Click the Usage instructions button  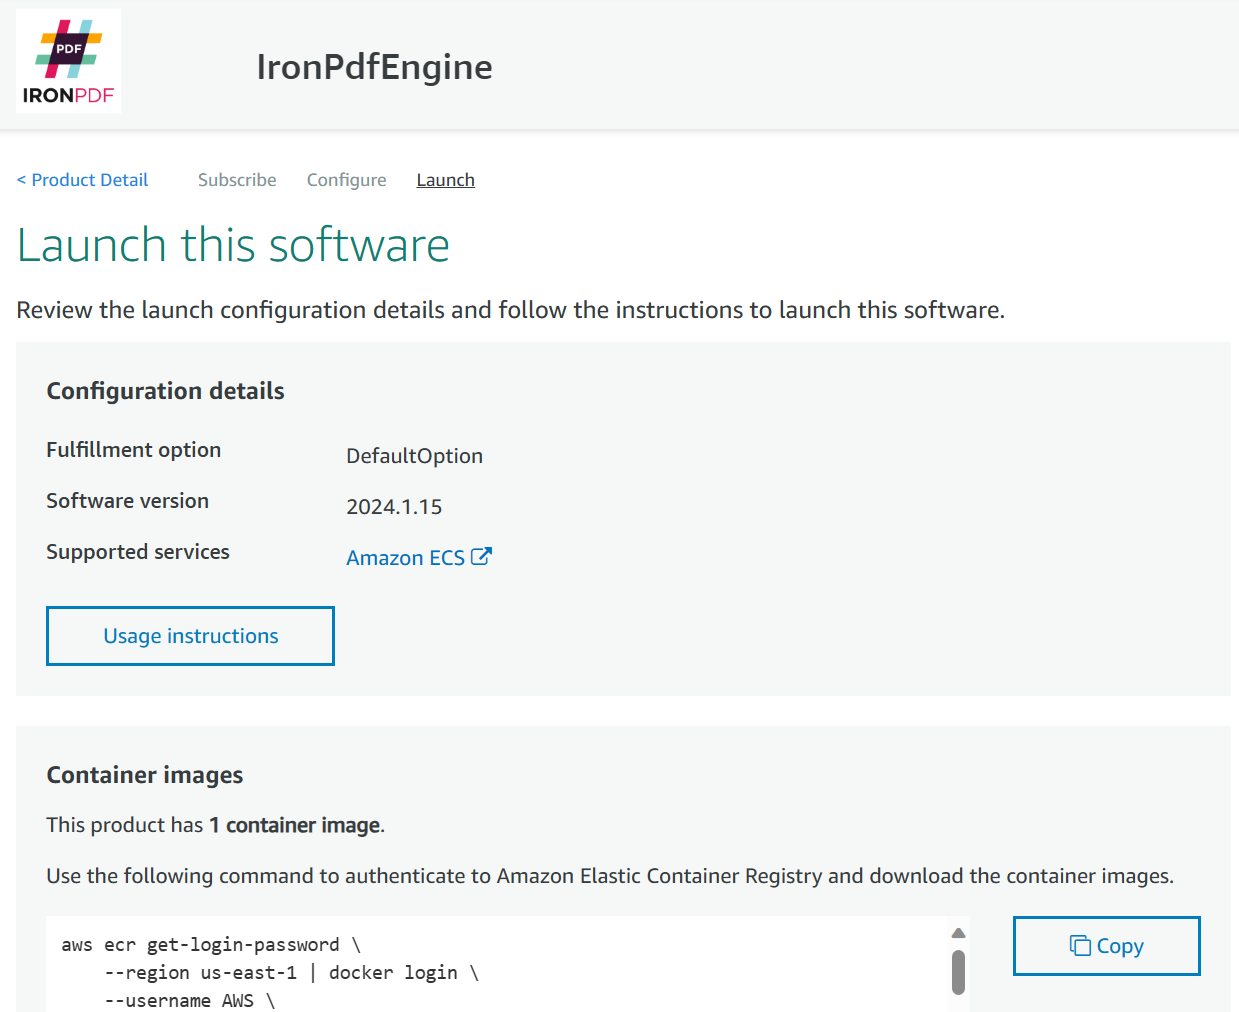click(x=190, y=636)
